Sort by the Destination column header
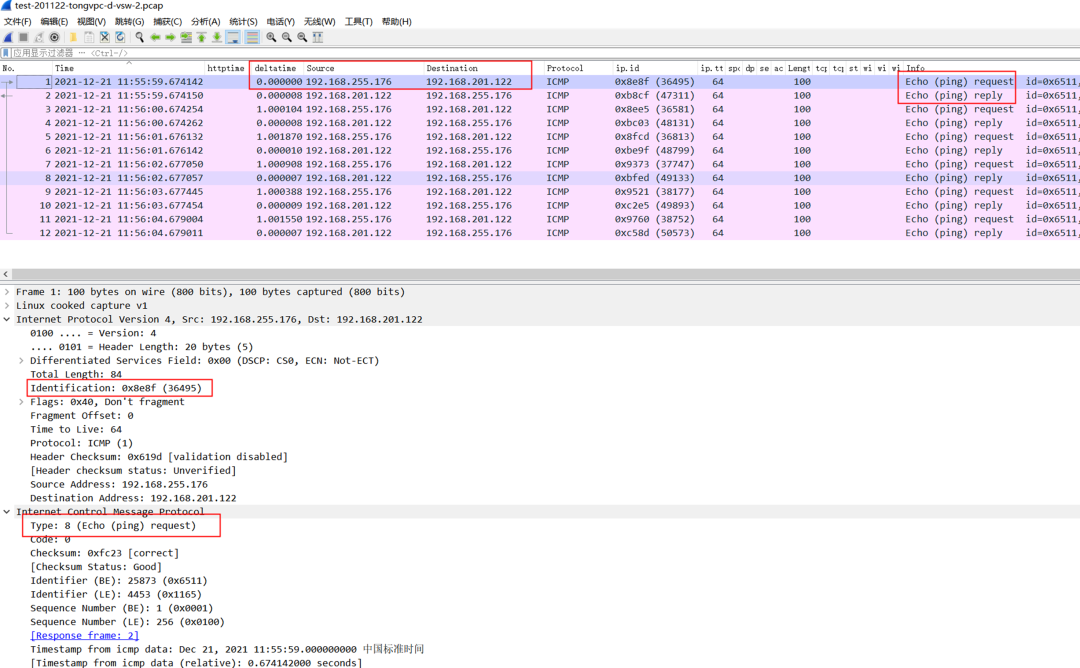 click(x=484, y=68)
